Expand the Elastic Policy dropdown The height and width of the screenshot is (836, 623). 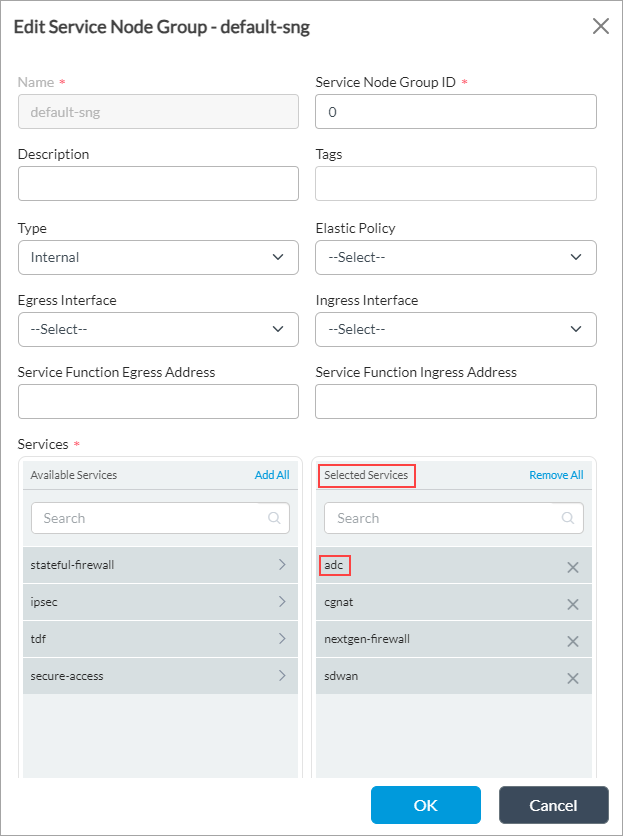pos(455,257)
